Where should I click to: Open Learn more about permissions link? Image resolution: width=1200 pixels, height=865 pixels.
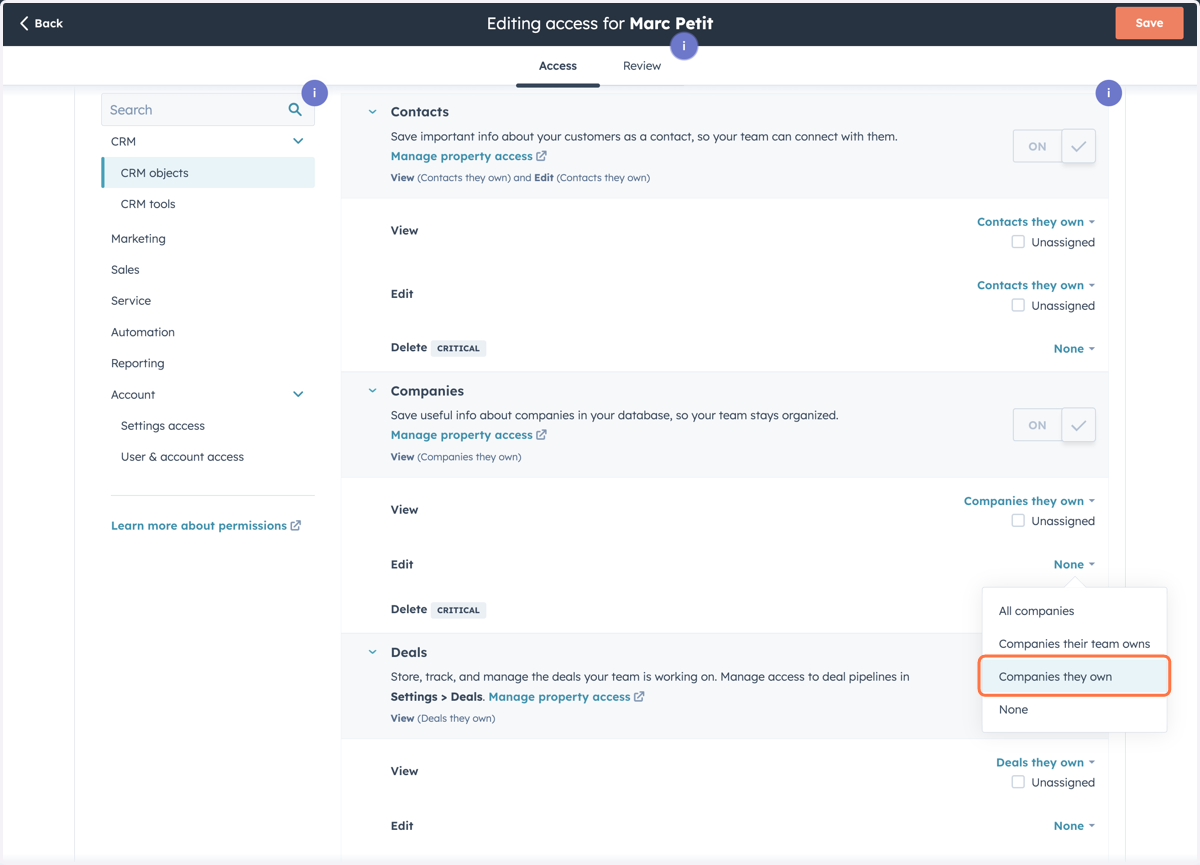(x=199, y=526)
